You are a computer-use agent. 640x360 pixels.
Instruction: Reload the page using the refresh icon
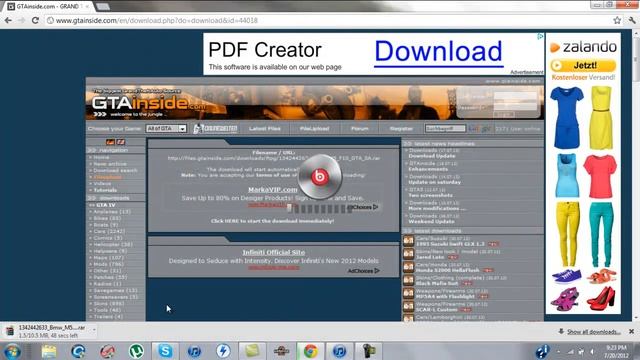point(35,20)
